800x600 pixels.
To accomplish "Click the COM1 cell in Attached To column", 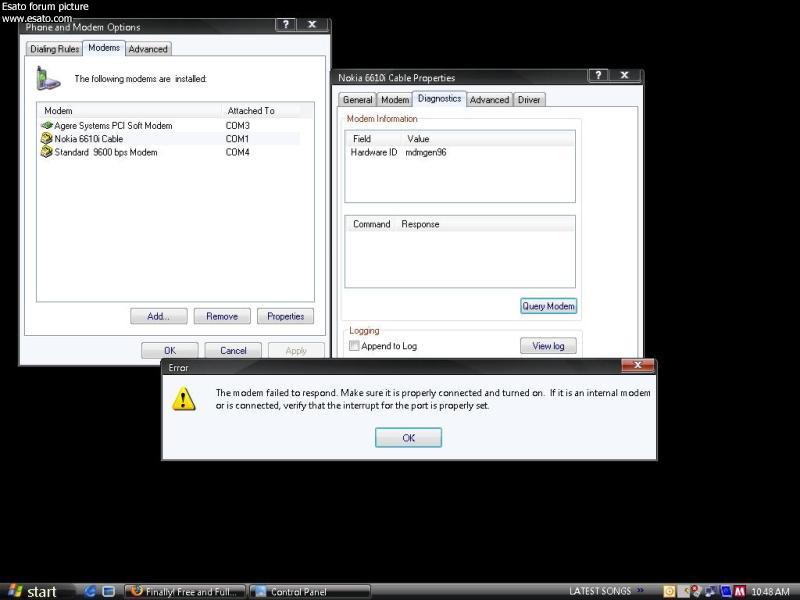I will (237, 139).
